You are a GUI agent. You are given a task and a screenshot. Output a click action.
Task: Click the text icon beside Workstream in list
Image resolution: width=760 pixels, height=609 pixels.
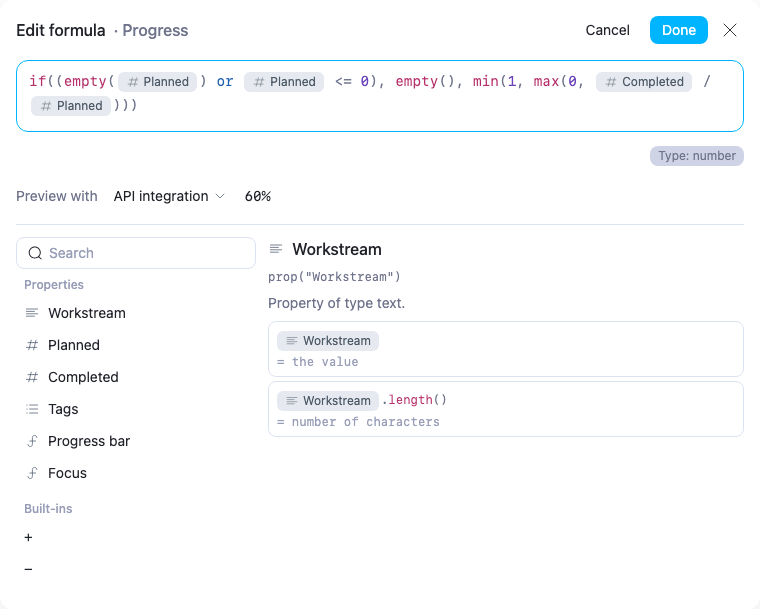32,313
